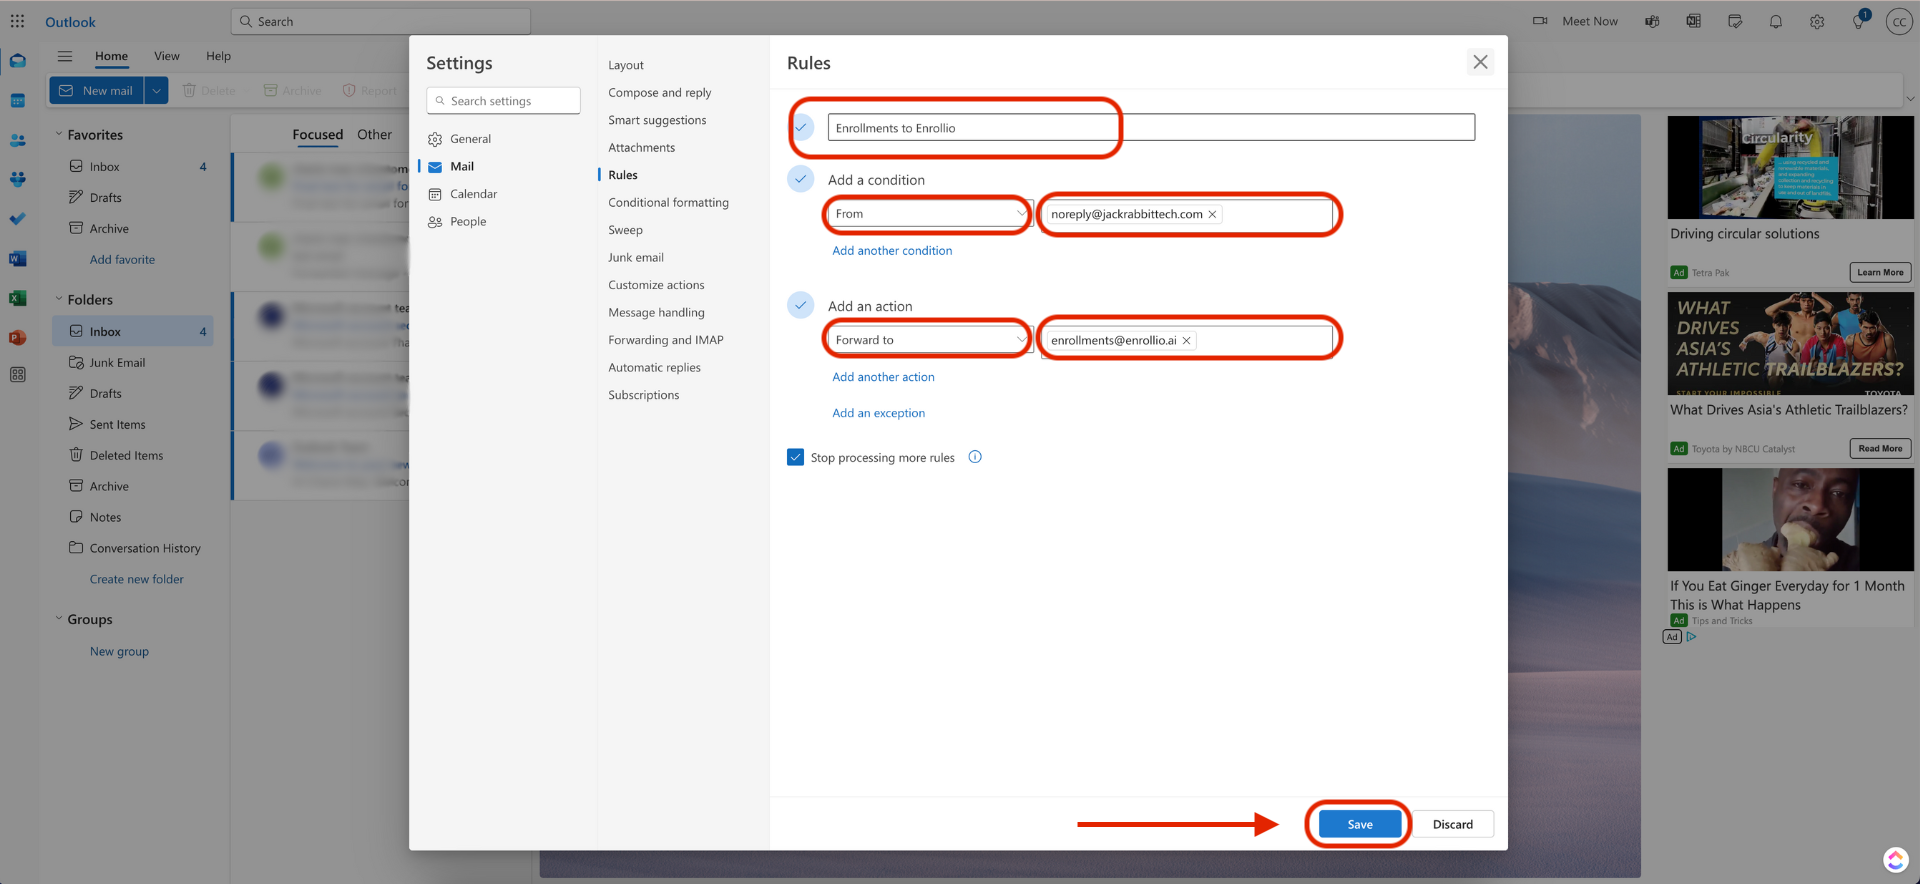Open the Home ribbon tab

(x=111, y=56)
